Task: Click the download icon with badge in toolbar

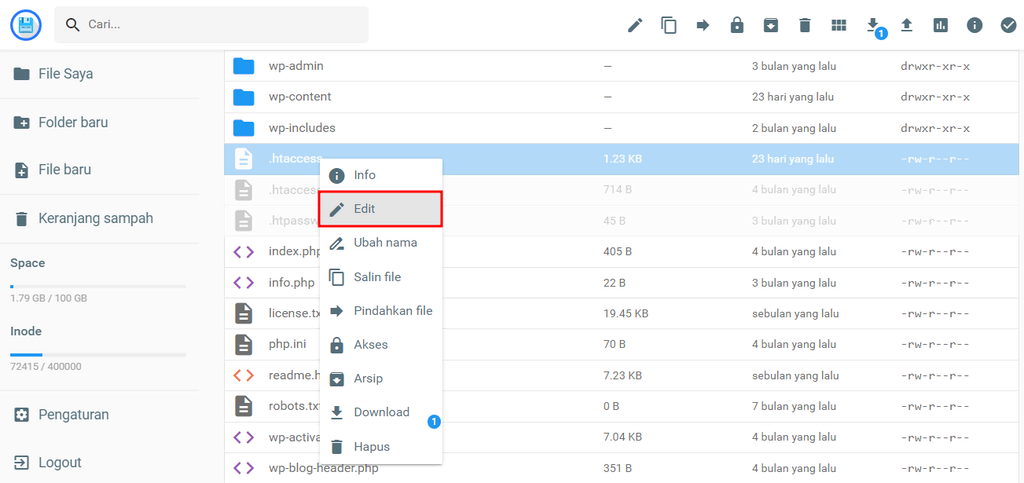Action: (x=872, y=25)
